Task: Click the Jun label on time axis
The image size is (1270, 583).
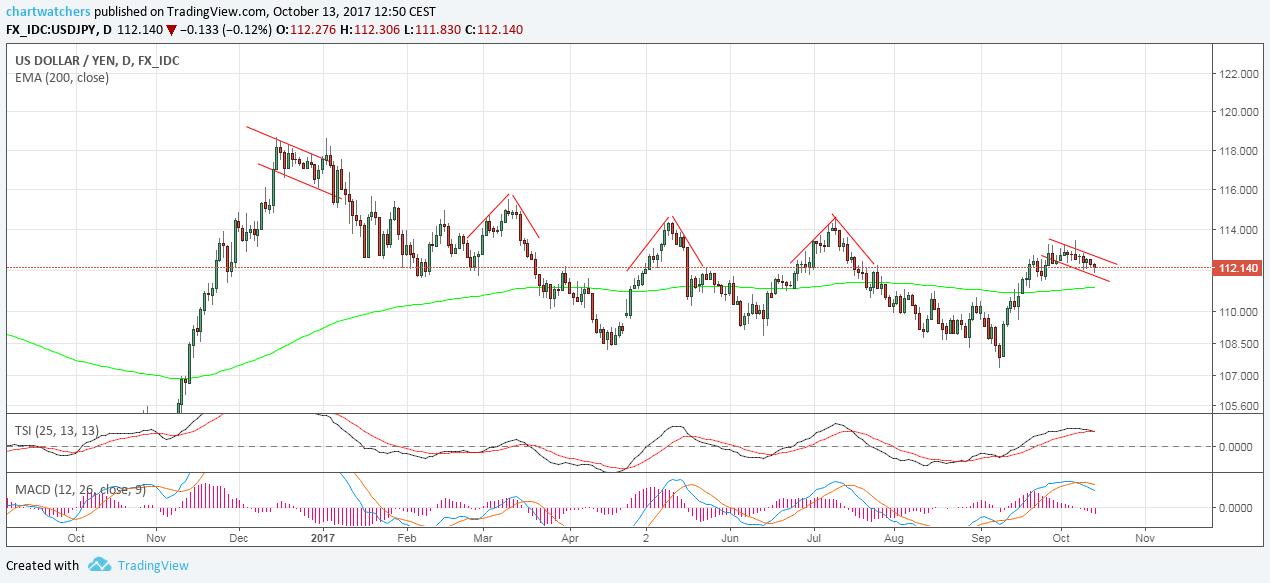Action: [x=731, y=537]
